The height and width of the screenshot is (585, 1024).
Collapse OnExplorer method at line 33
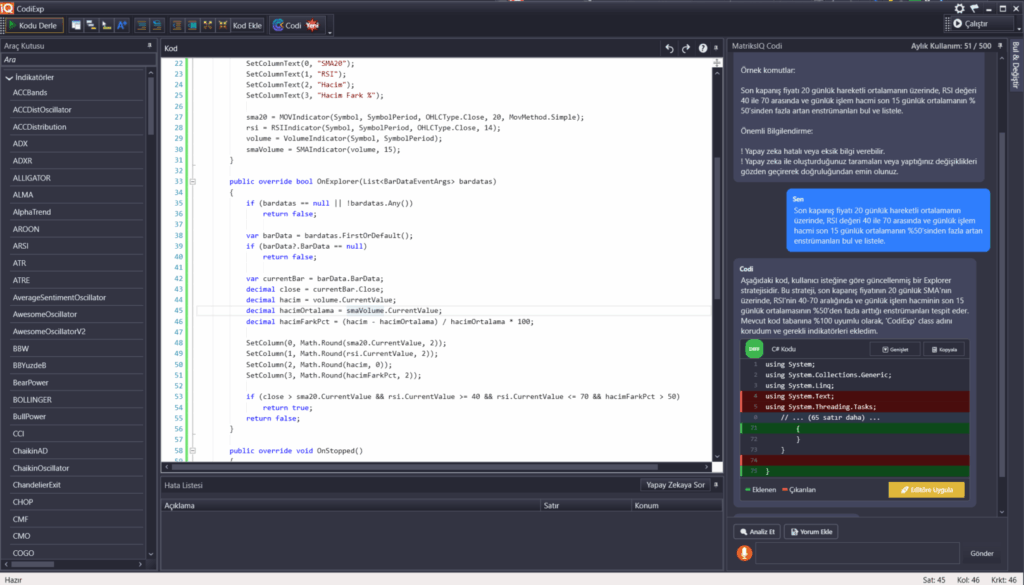192,182
